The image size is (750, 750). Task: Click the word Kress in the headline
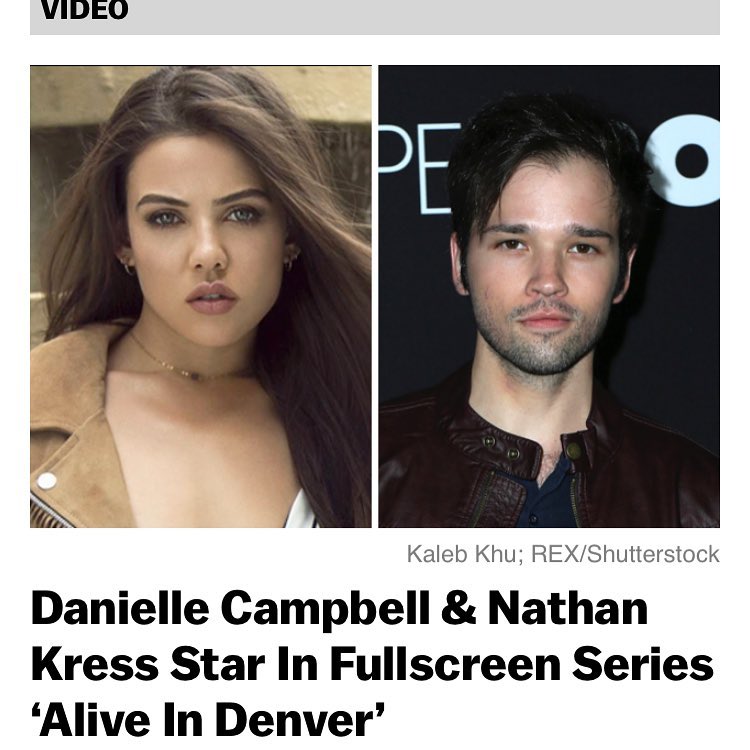pyautogui.click(x=95, y=664)
